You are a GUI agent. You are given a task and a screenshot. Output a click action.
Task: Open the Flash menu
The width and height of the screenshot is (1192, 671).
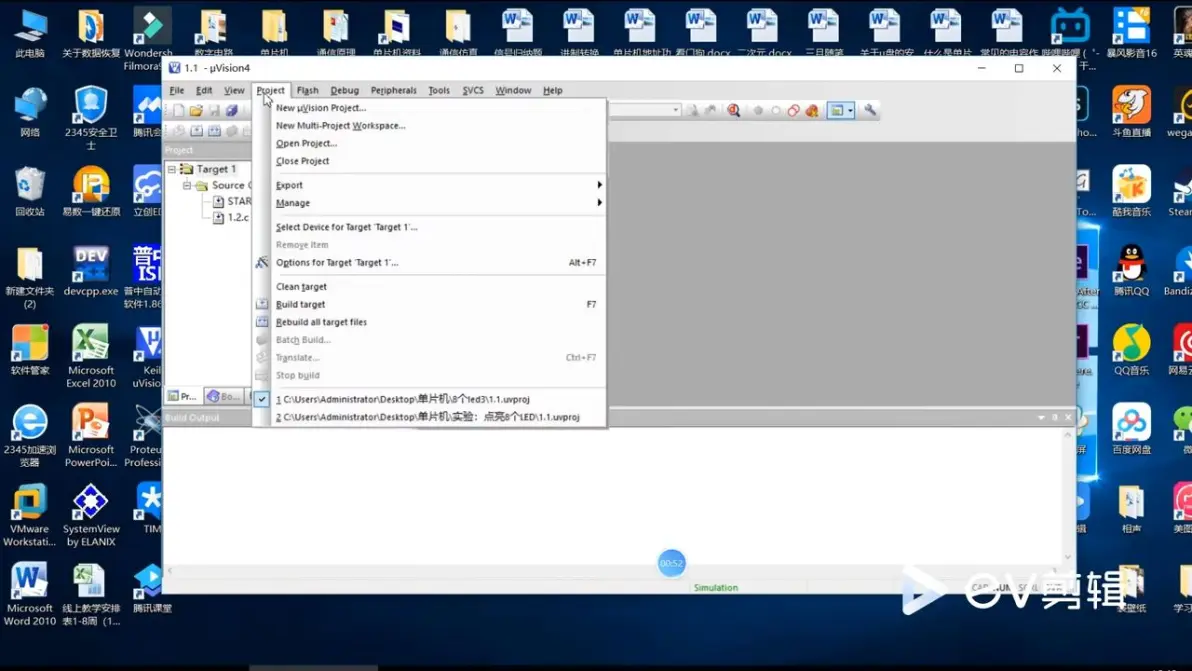(307, 90)
